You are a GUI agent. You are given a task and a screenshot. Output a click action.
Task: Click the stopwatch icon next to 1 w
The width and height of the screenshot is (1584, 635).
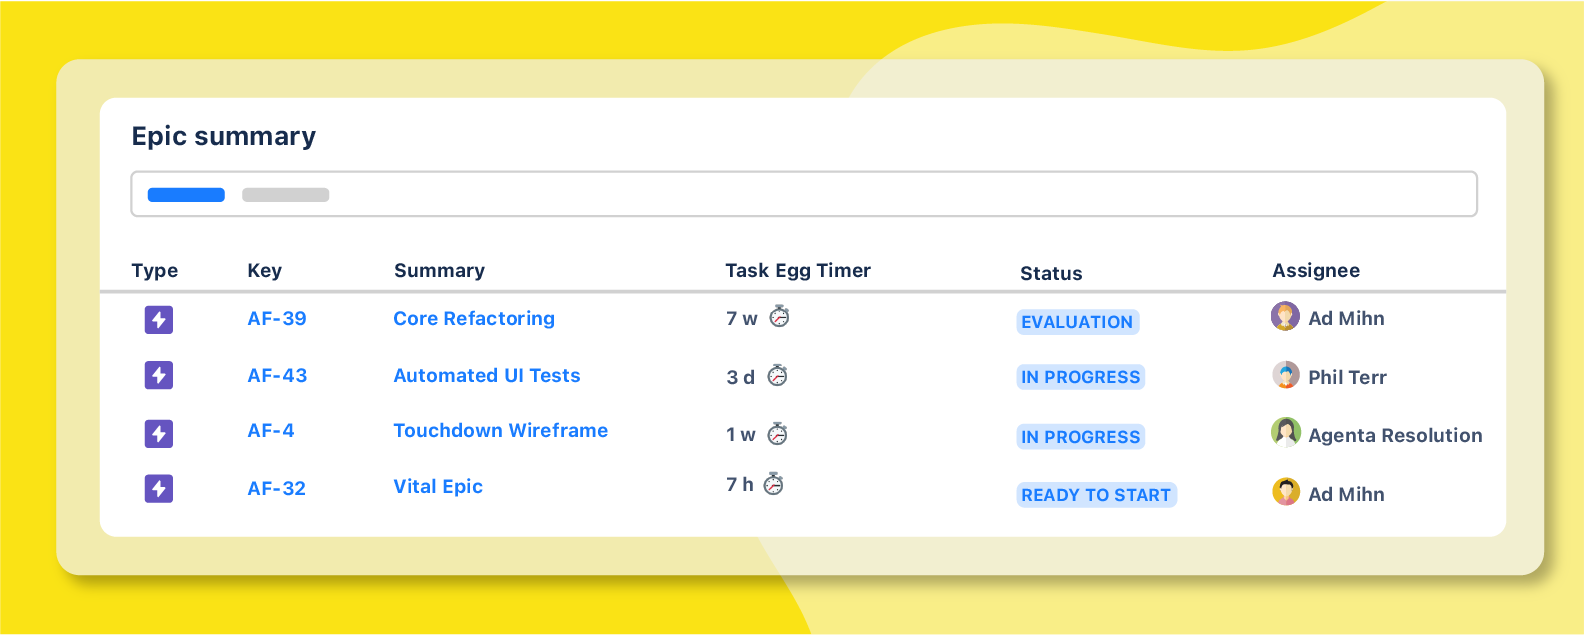point(778,433)
